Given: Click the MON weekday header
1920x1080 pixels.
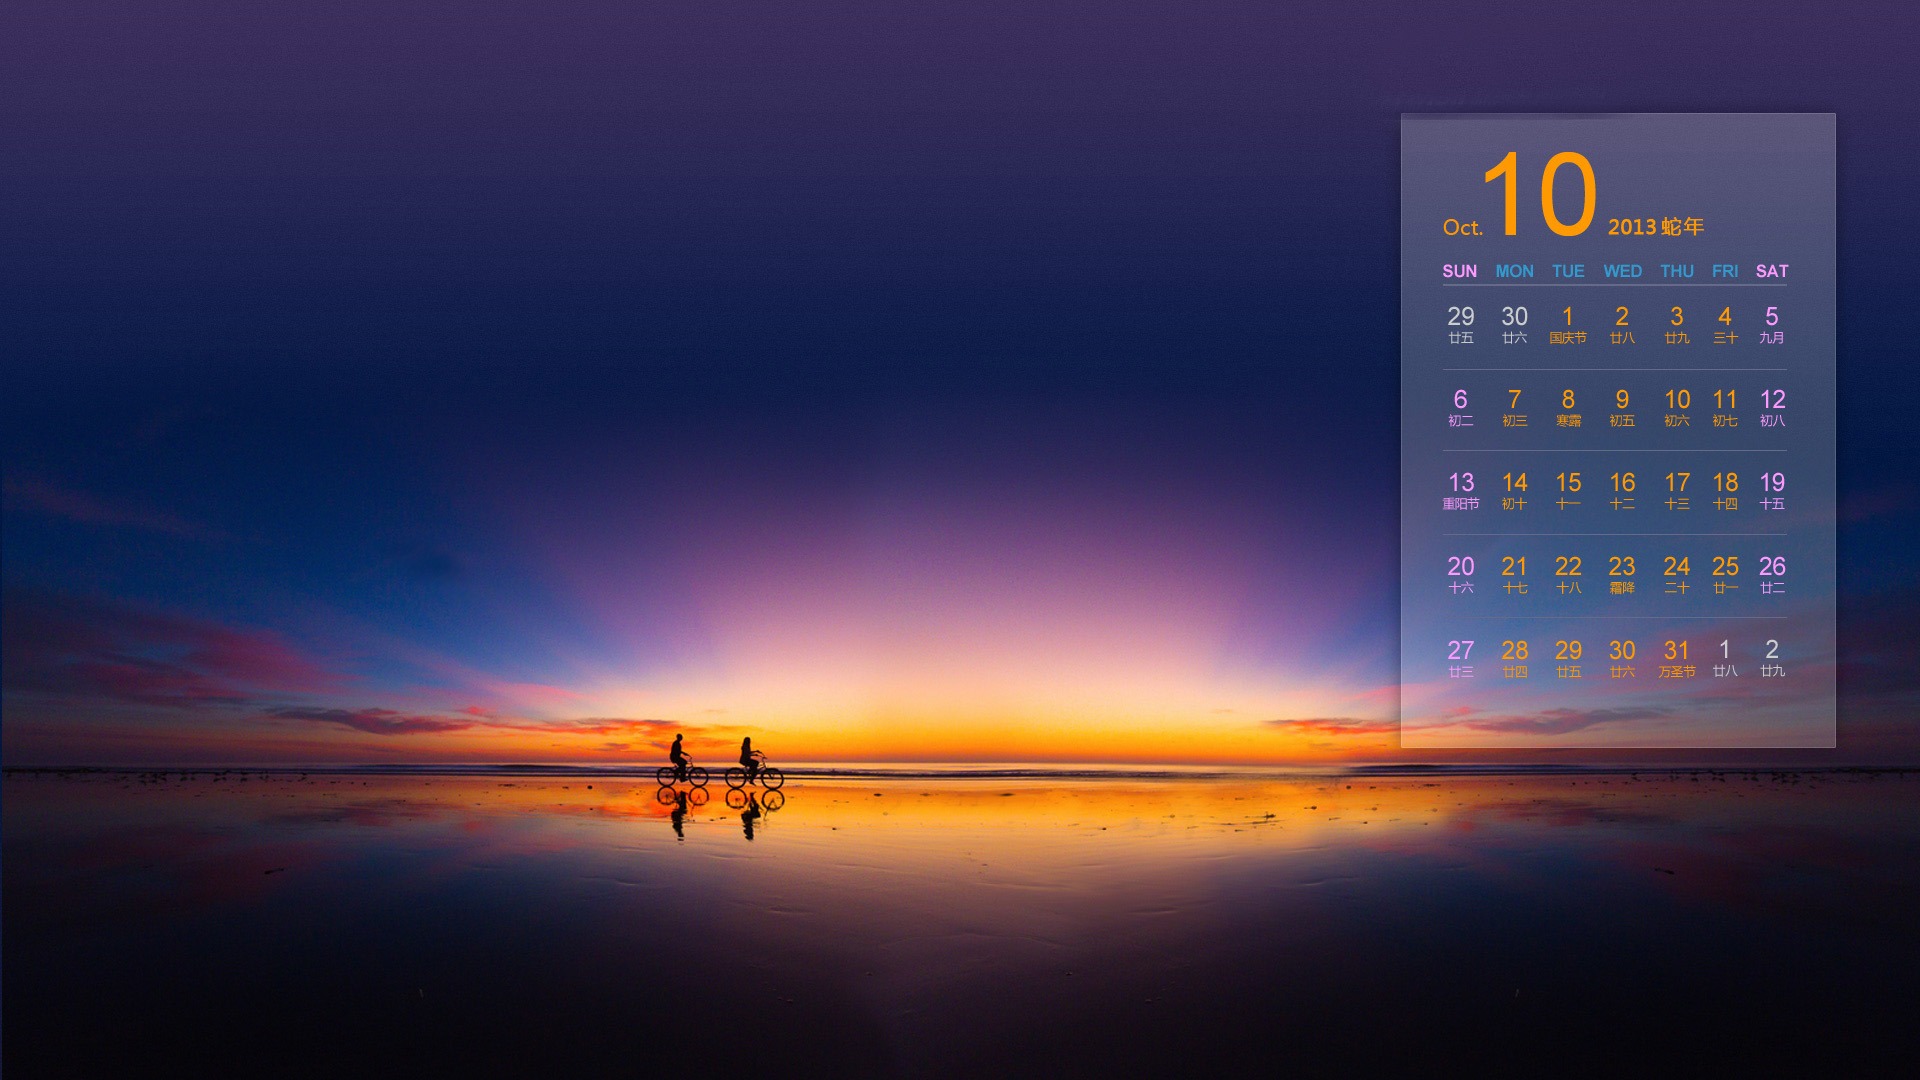Looking at the screenshot, I should point(1514,271).
